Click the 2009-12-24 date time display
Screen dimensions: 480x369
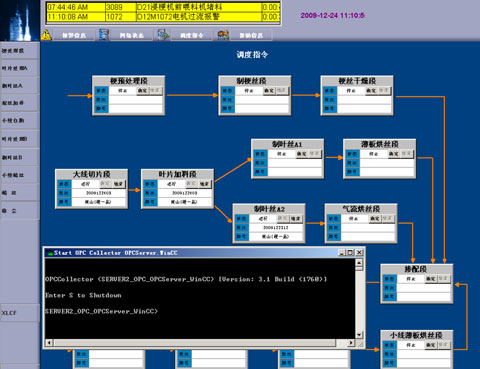(332, 15)
